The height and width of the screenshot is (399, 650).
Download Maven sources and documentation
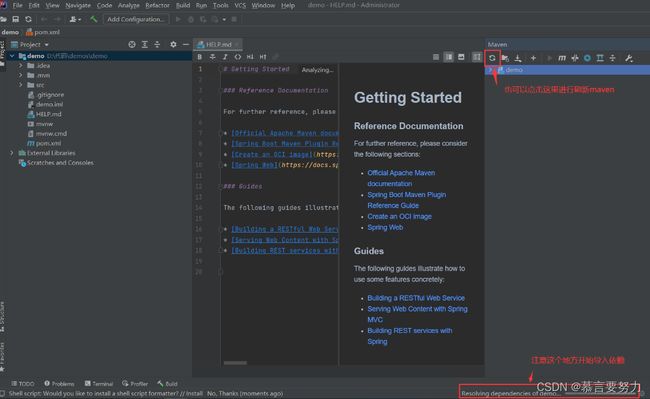518,58
